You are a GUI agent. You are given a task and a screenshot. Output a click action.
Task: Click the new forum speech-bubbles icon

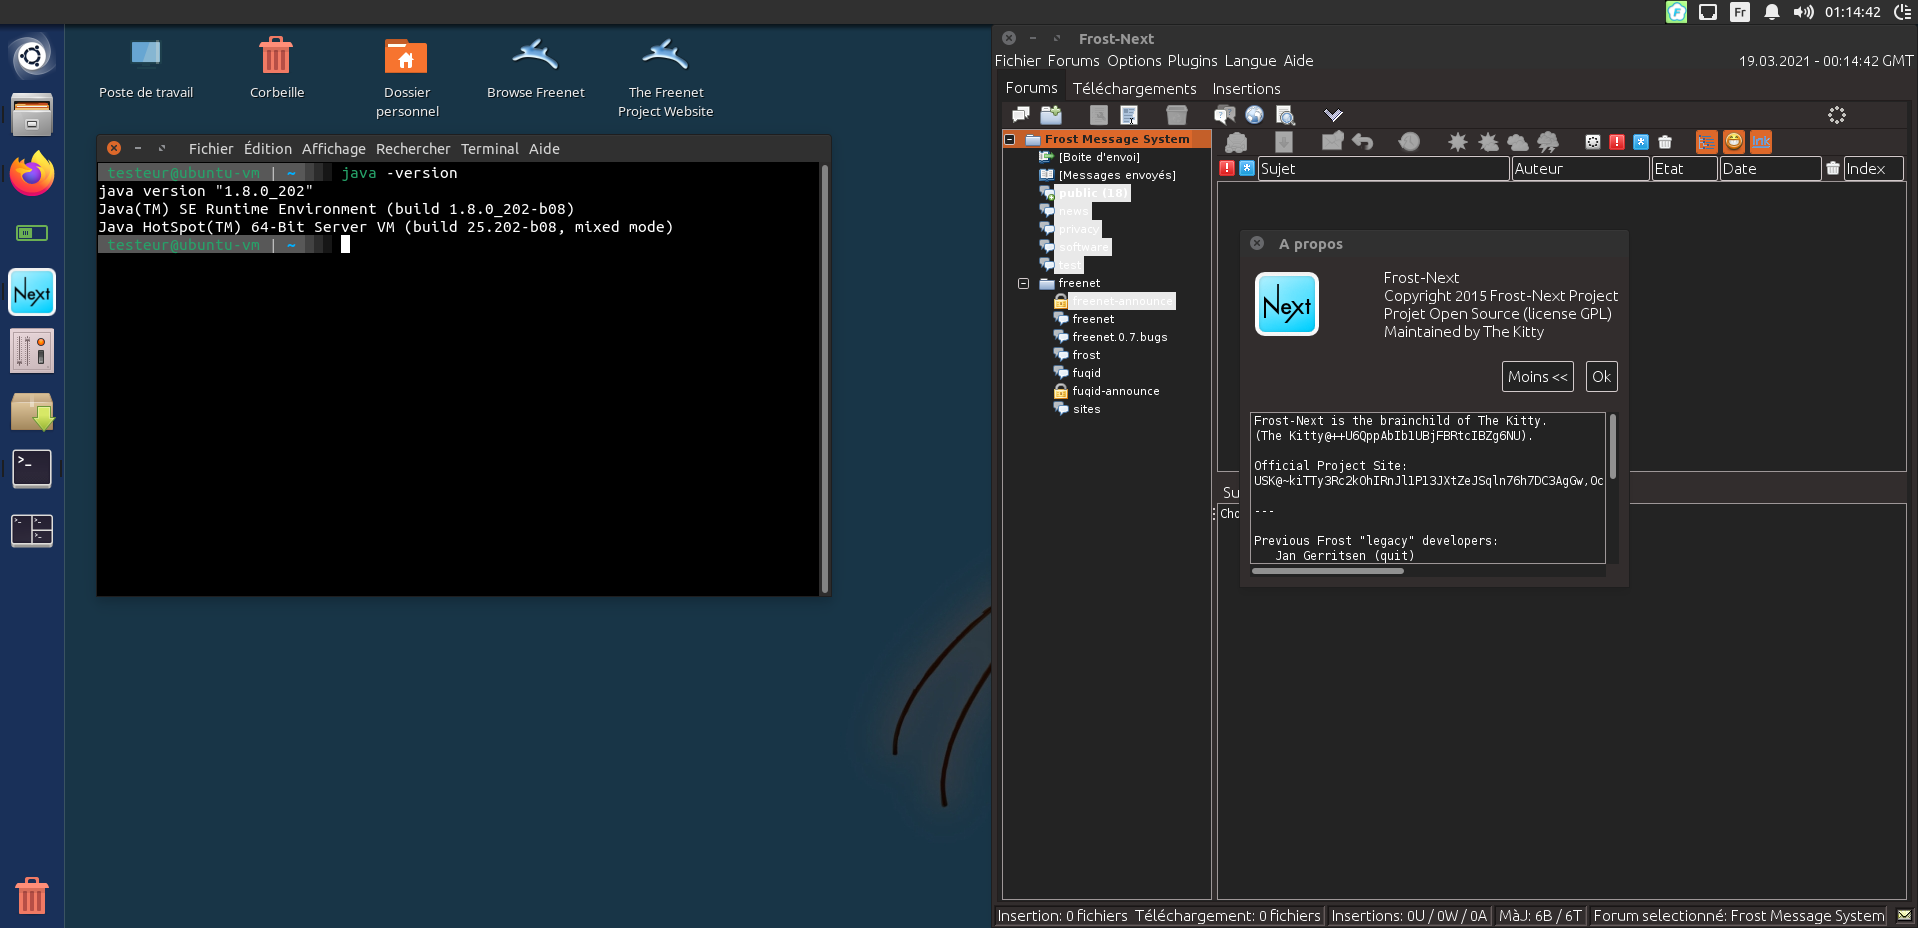pos(1020,115)
